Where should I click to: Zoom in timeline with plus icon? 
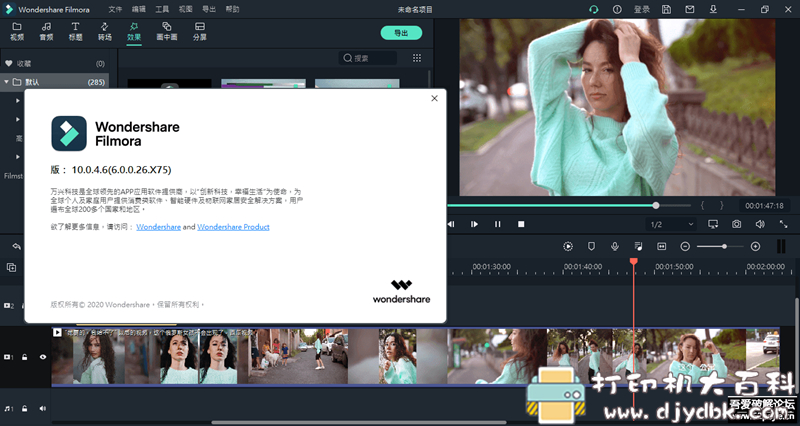coord(756,246)
